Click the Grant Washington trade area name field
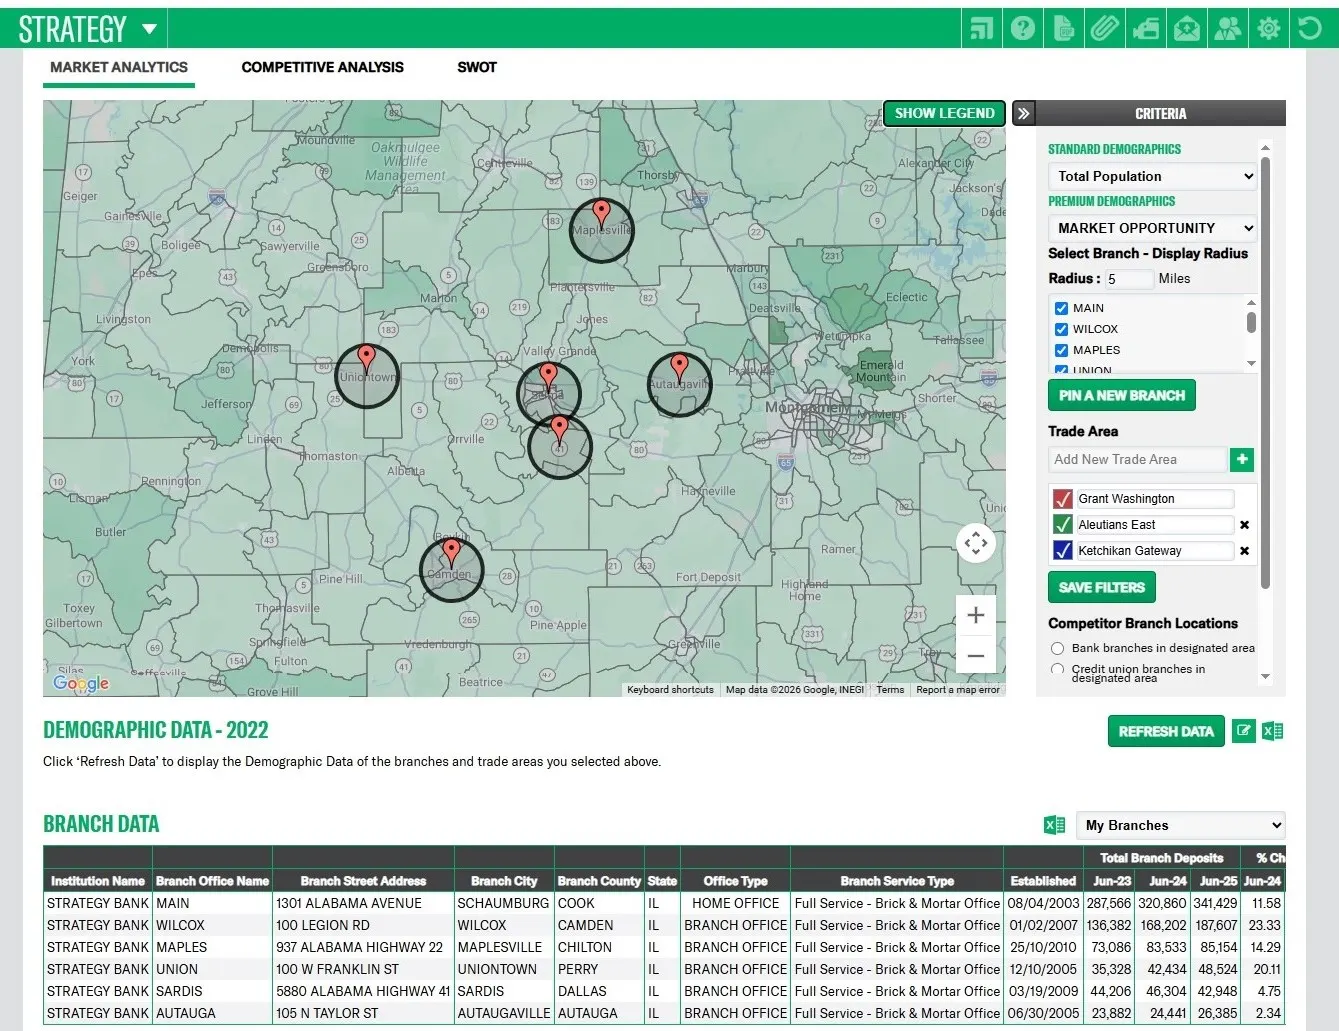The width and height of the screenshot is (1339, 1031). (x=1155, y=498)
